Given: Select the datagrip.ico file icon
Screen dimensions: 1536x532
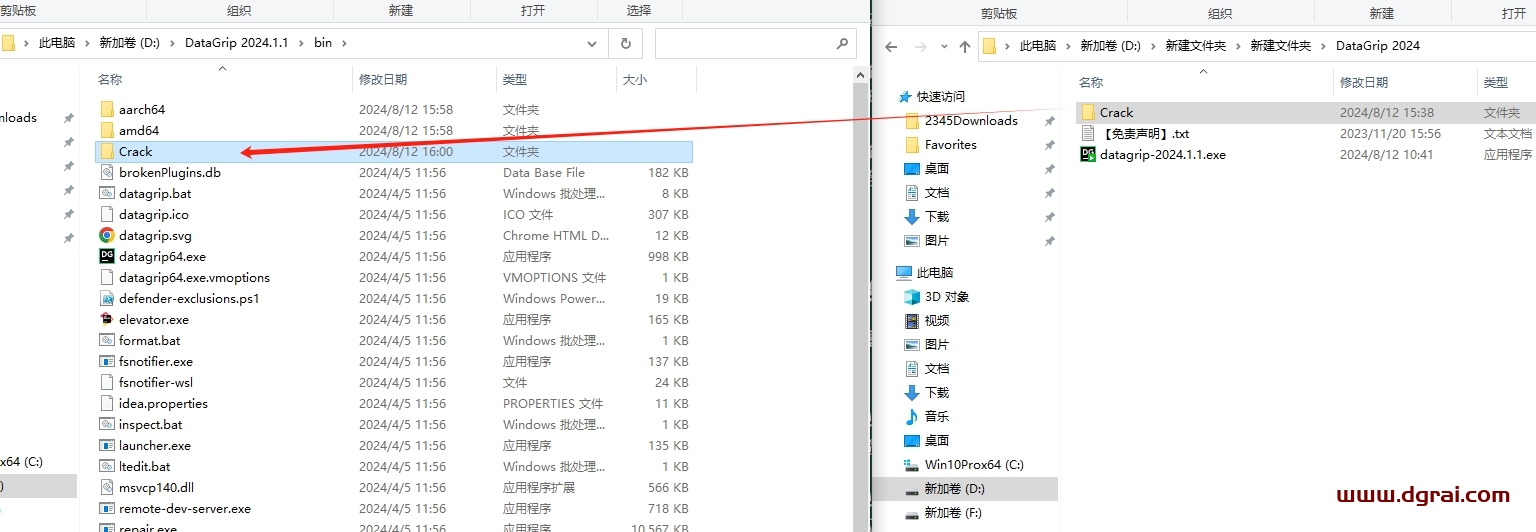Looking at the screenshot, I should [107, 214].
